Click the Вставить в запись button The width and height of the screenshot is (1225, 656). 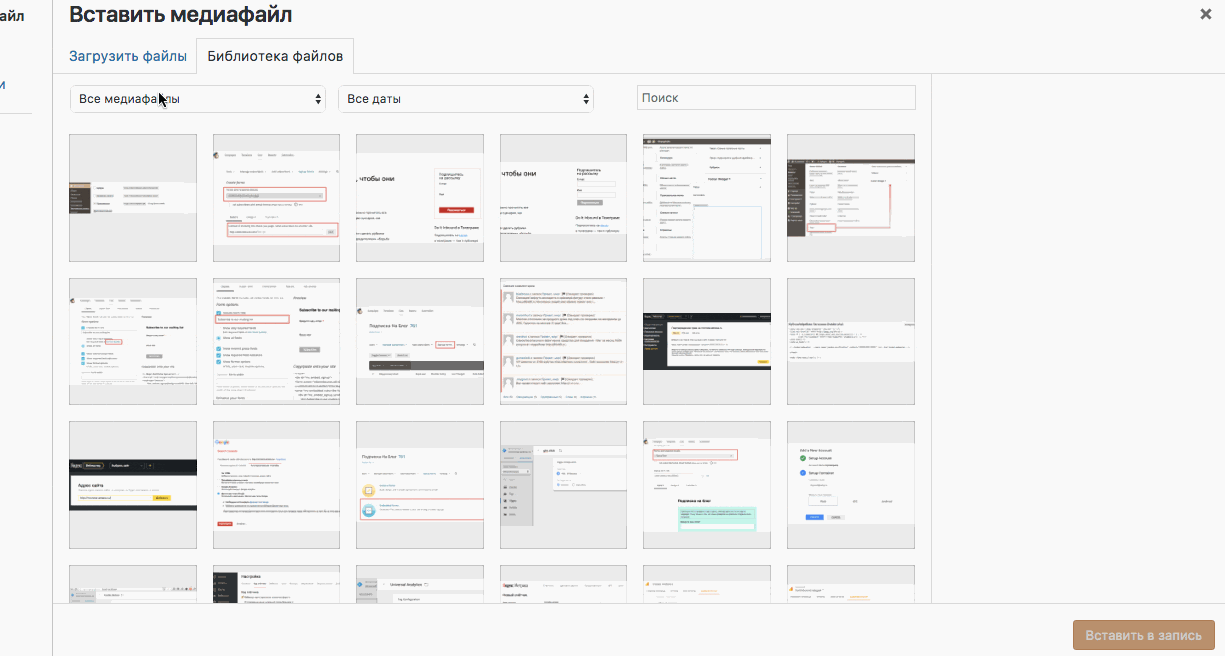[x=1144, y=635]
